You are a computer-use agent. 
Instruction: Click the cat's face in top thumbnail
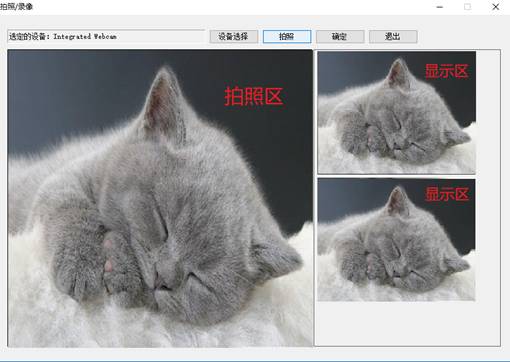pos(400,133)
